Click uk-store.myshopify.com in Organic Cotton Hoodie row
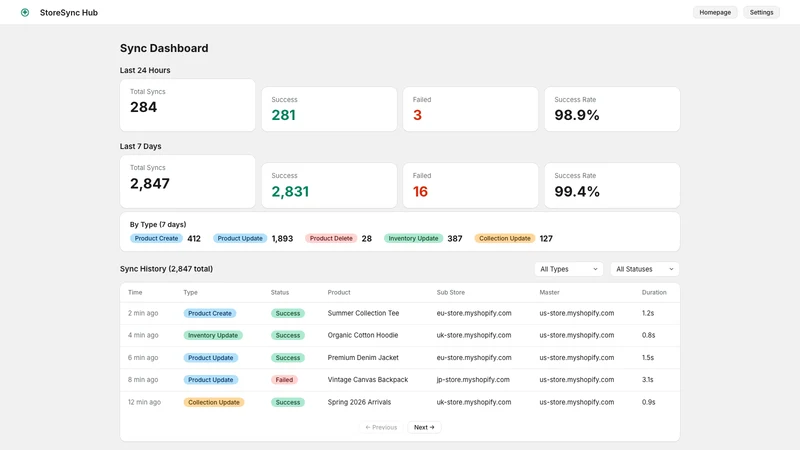This screenshot has height=450, width=800. coord(474,335)
